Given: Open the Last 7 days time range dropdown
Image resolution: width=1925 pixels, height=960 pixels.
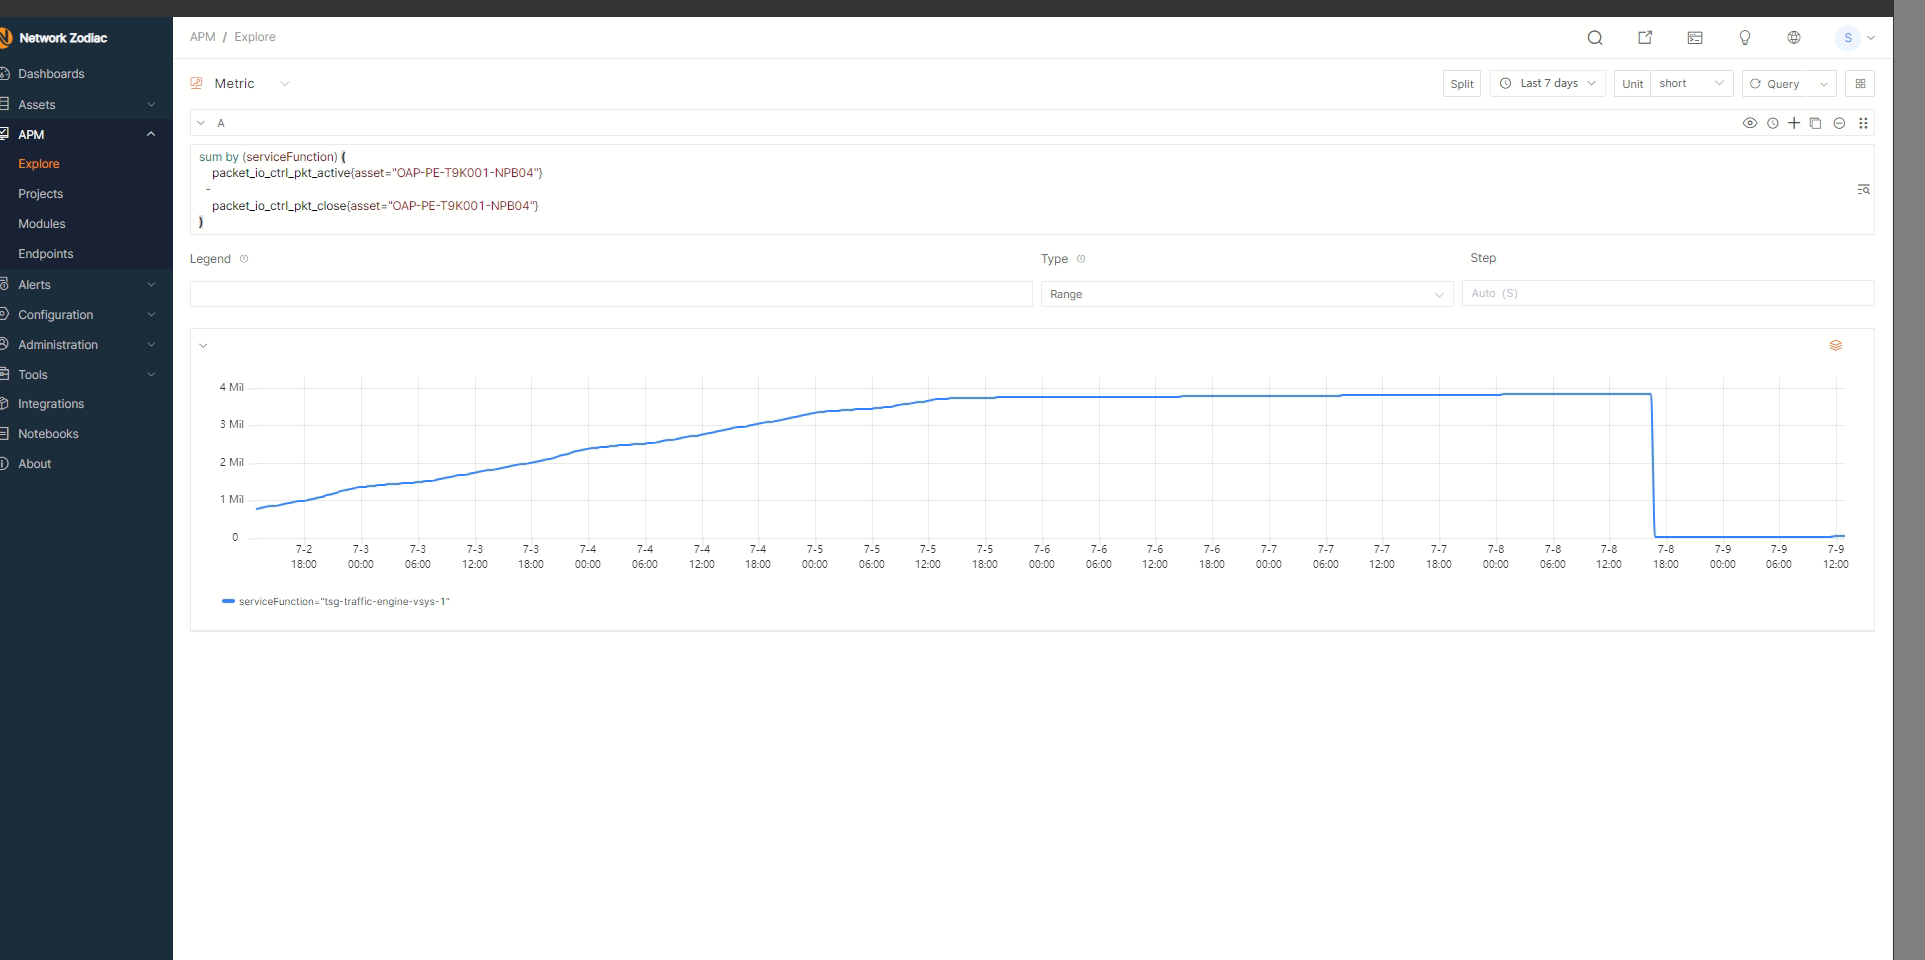Looking at the screenshot, I should point(1547,84).
